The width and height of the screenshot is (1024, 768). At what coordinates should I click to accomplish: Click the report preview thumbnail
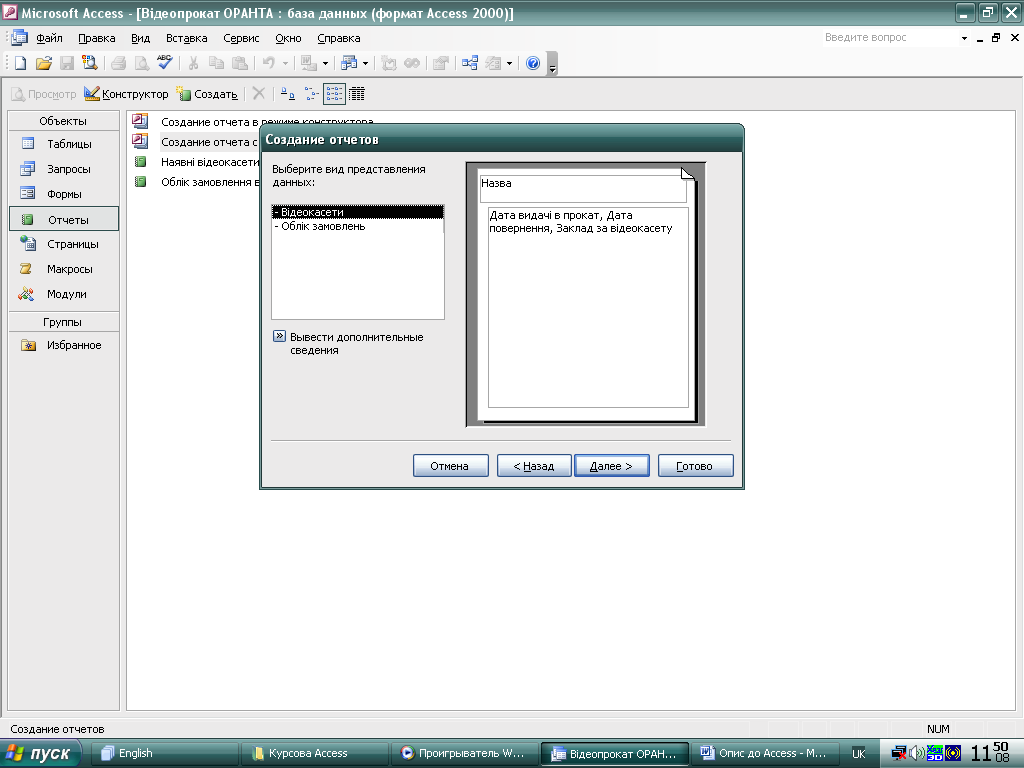point(586,295)
